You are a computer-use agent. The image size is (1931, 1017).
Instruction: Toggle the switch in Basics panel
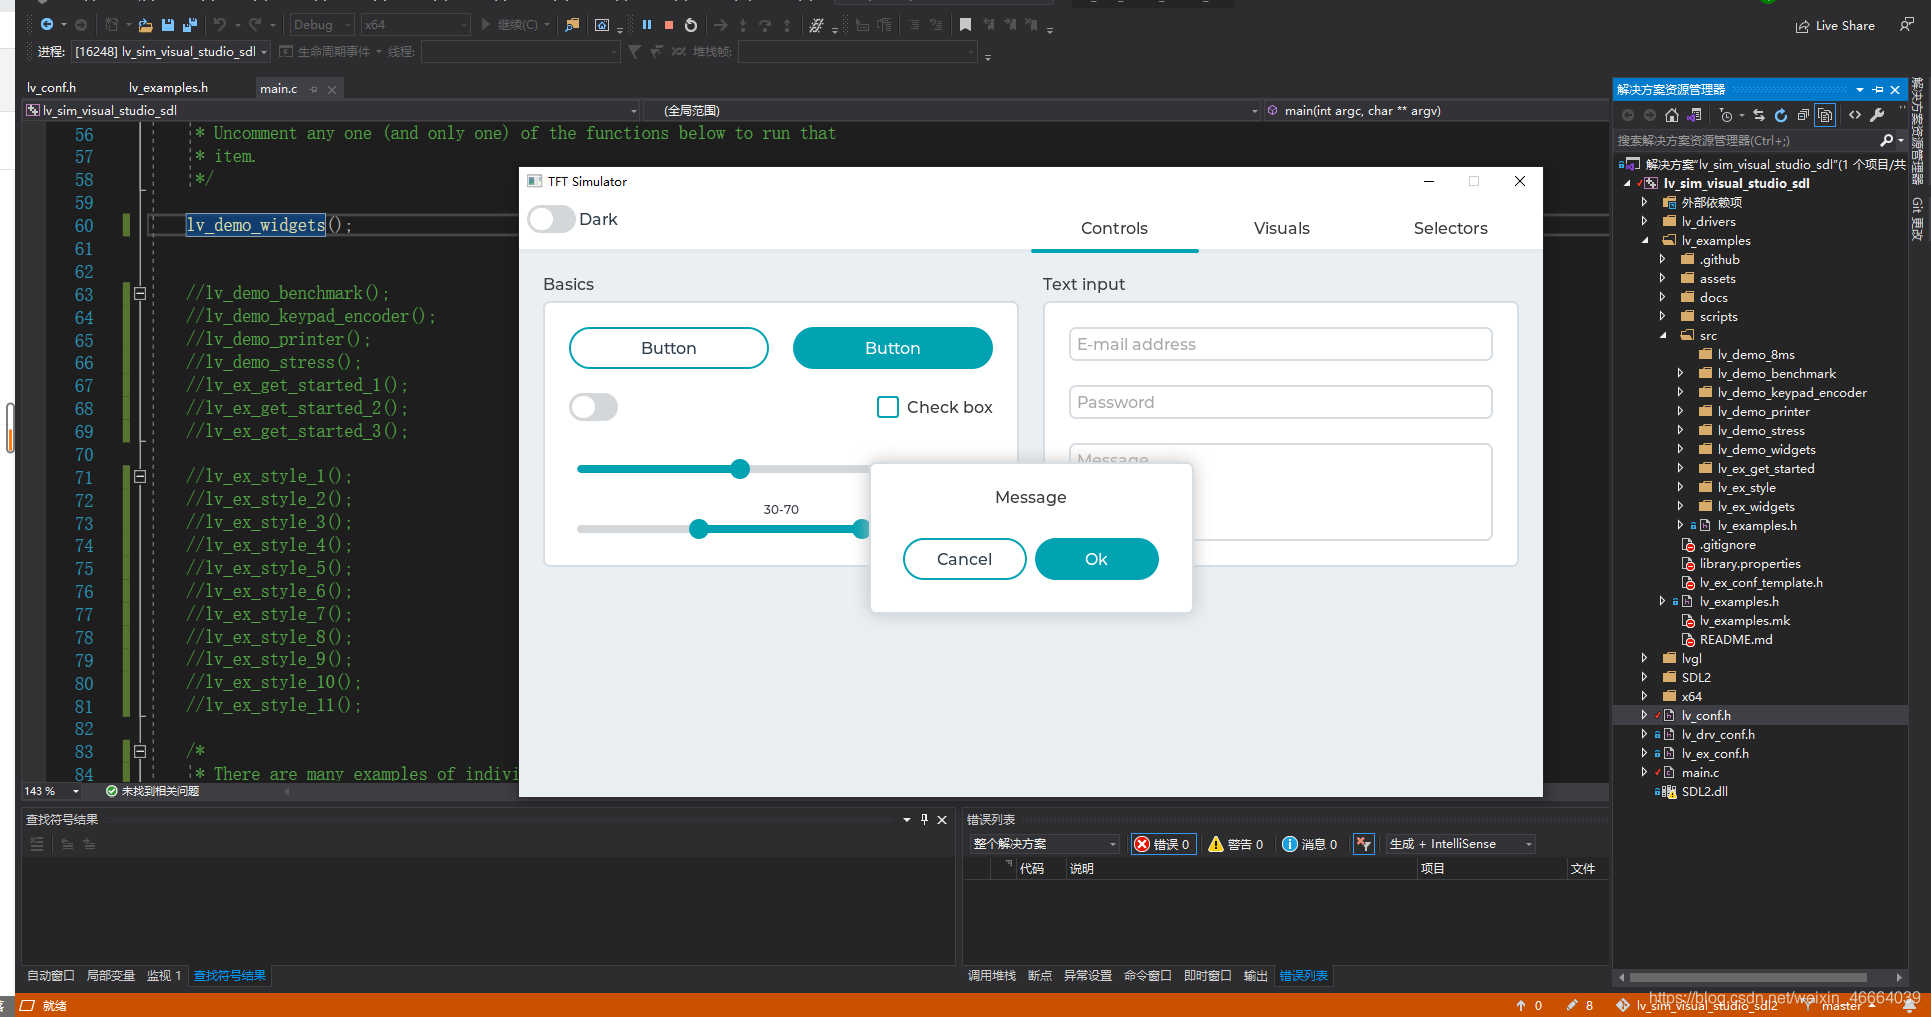pyautogui.click(x=593, y=407)
